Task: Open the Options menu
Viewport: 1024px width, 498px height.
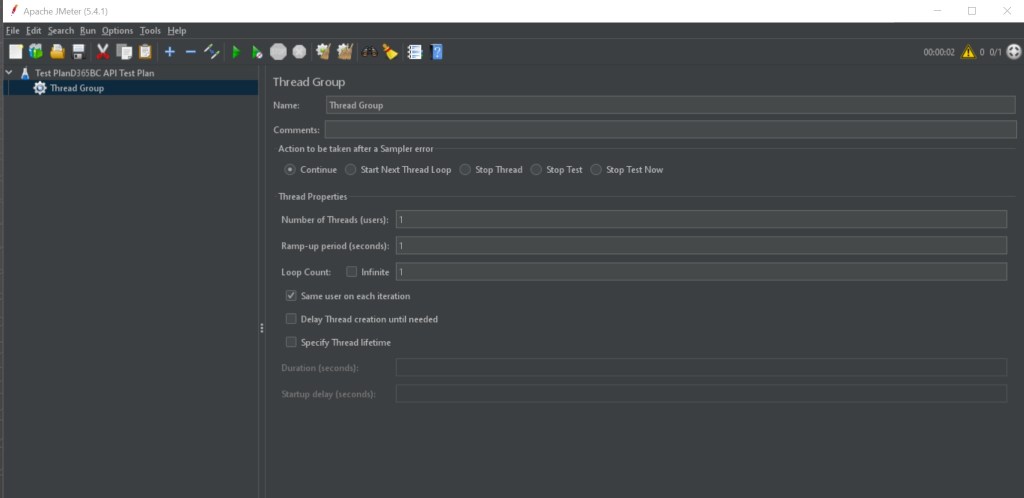Action: (x=117, y=31)
